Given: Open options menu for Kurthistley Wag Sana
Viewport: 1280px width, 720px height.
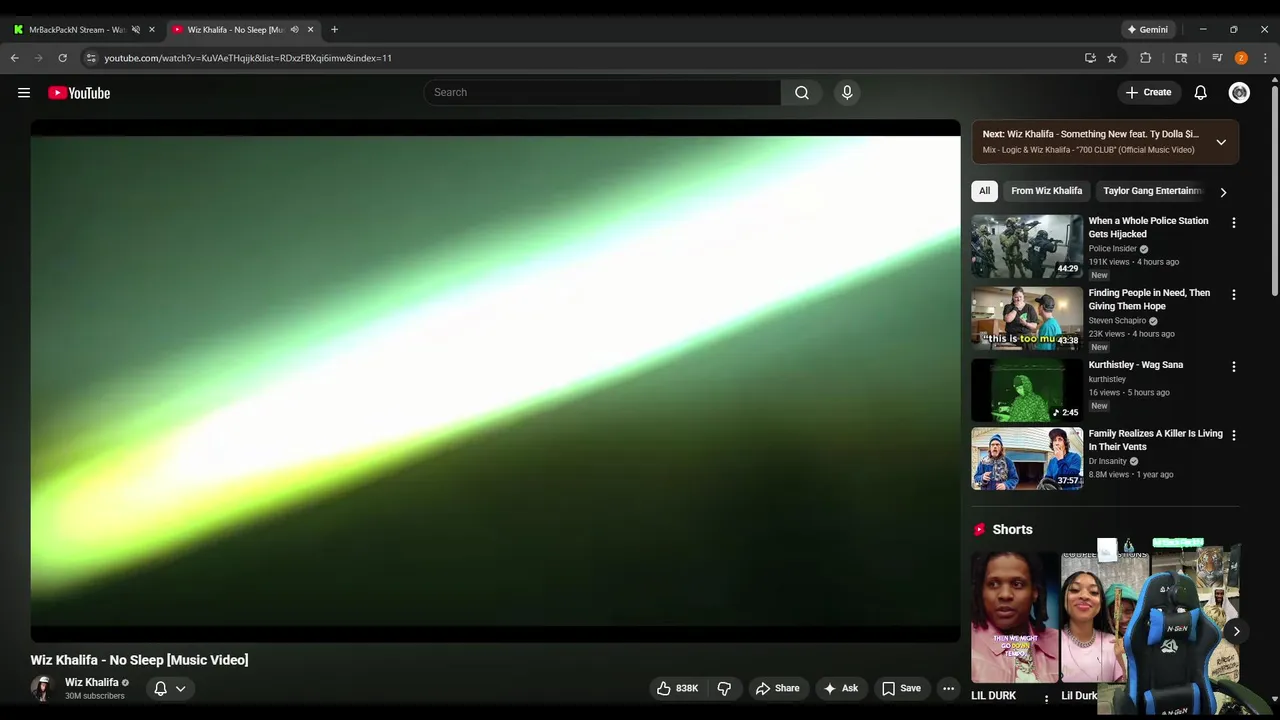Looking at the screenshot, I should pyautogui.click(x=1233, y=367).
